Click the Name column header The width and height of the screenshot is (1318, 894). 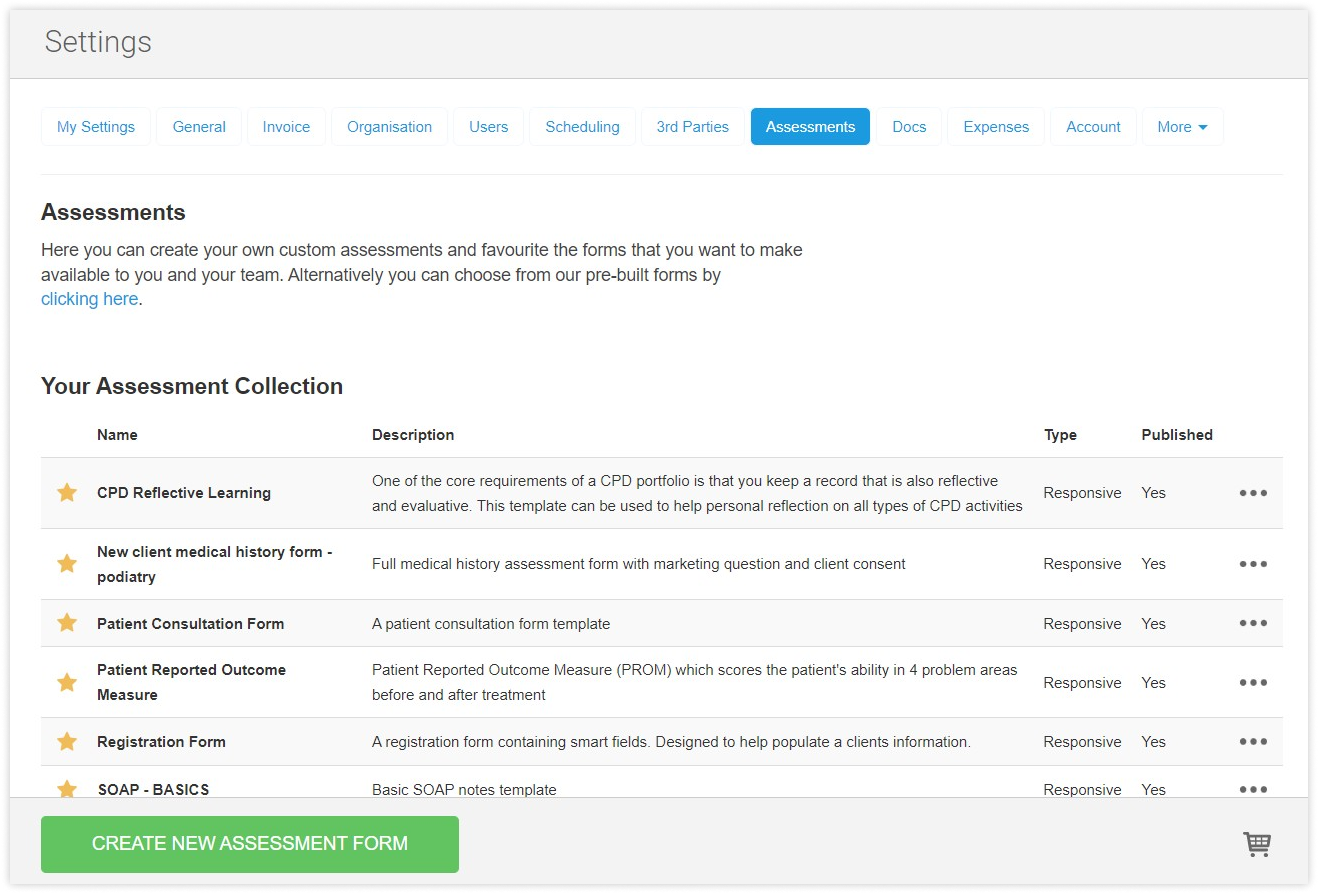point(117,435)
